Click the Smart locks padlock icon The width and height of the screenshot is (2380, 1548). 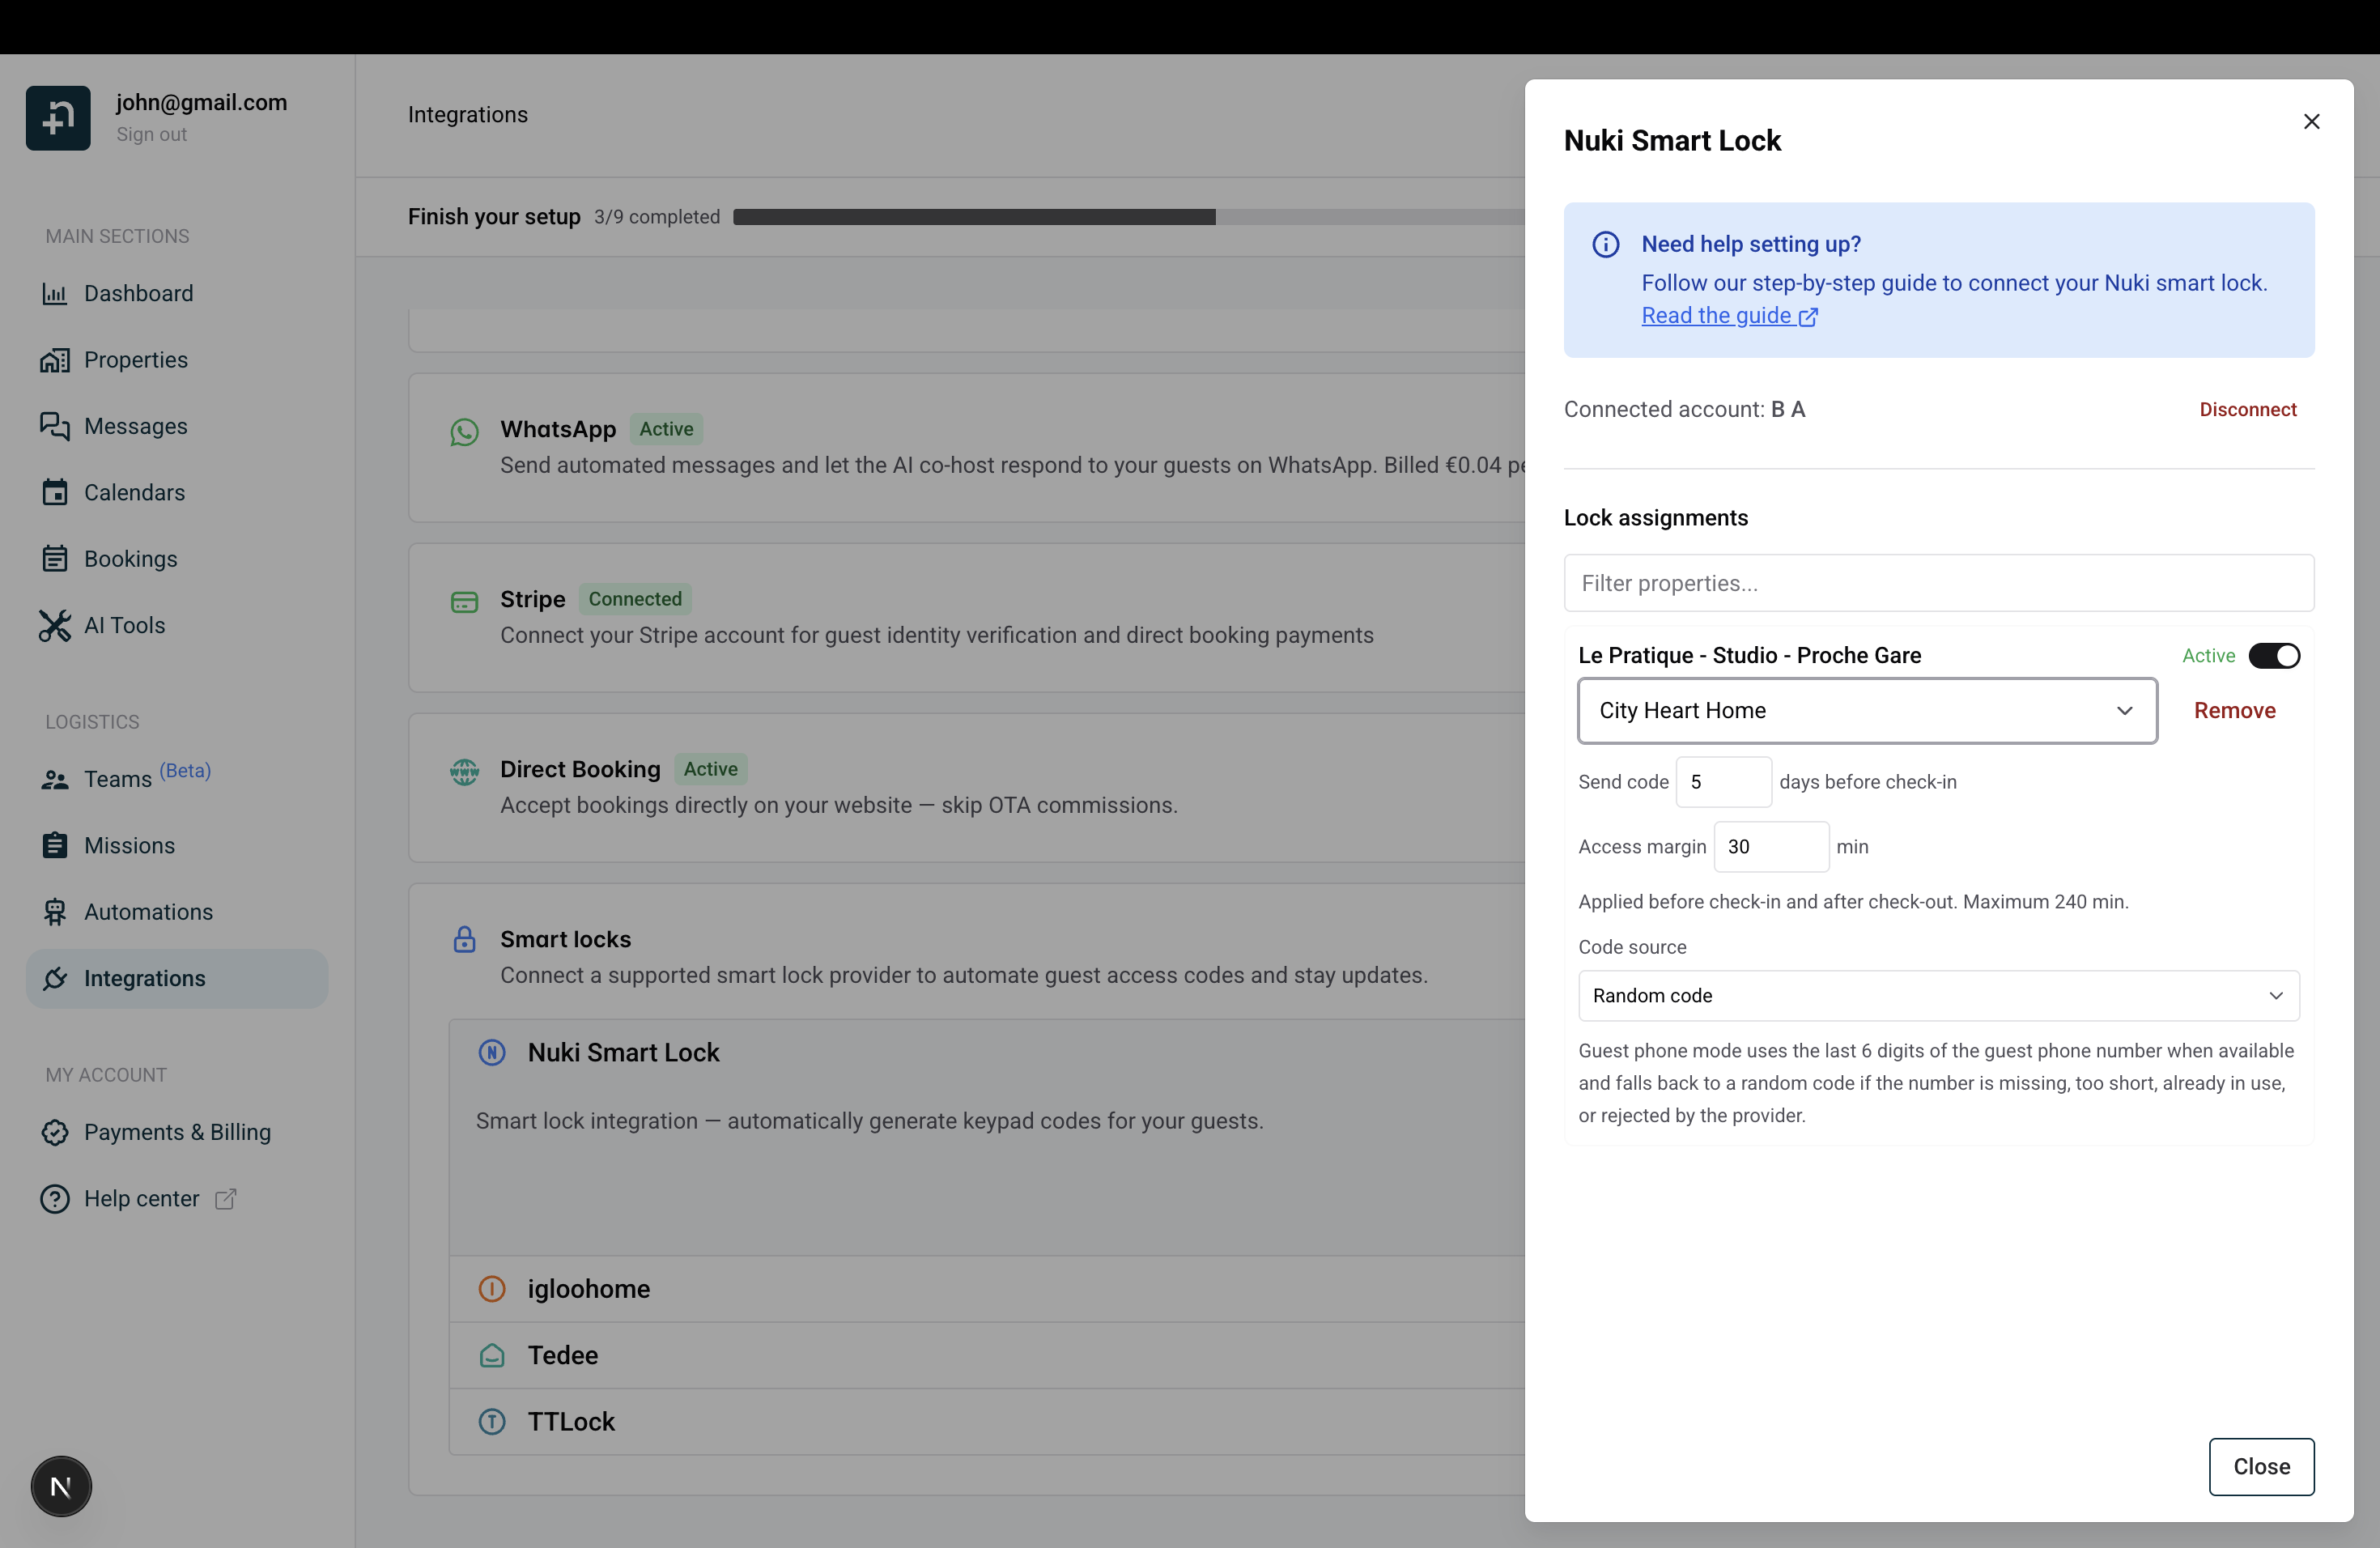click(x=464, y=940)
